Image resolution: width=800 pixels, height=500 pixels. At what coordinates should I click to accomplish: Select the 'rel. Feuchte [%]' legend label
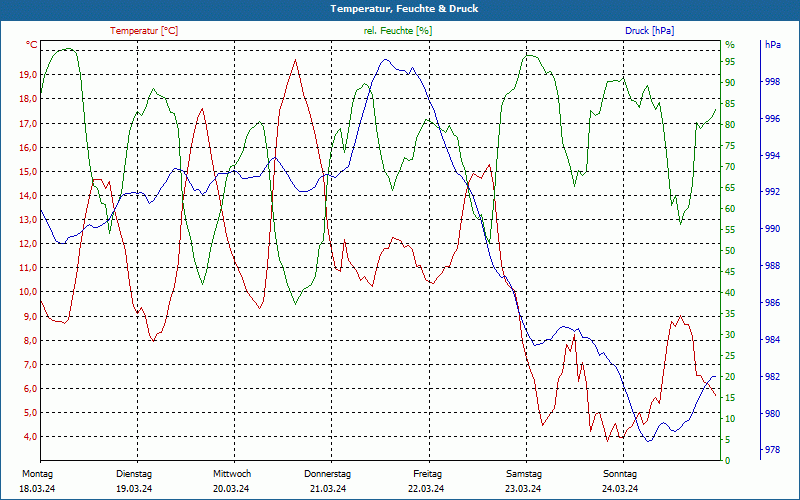click(398, 31)
